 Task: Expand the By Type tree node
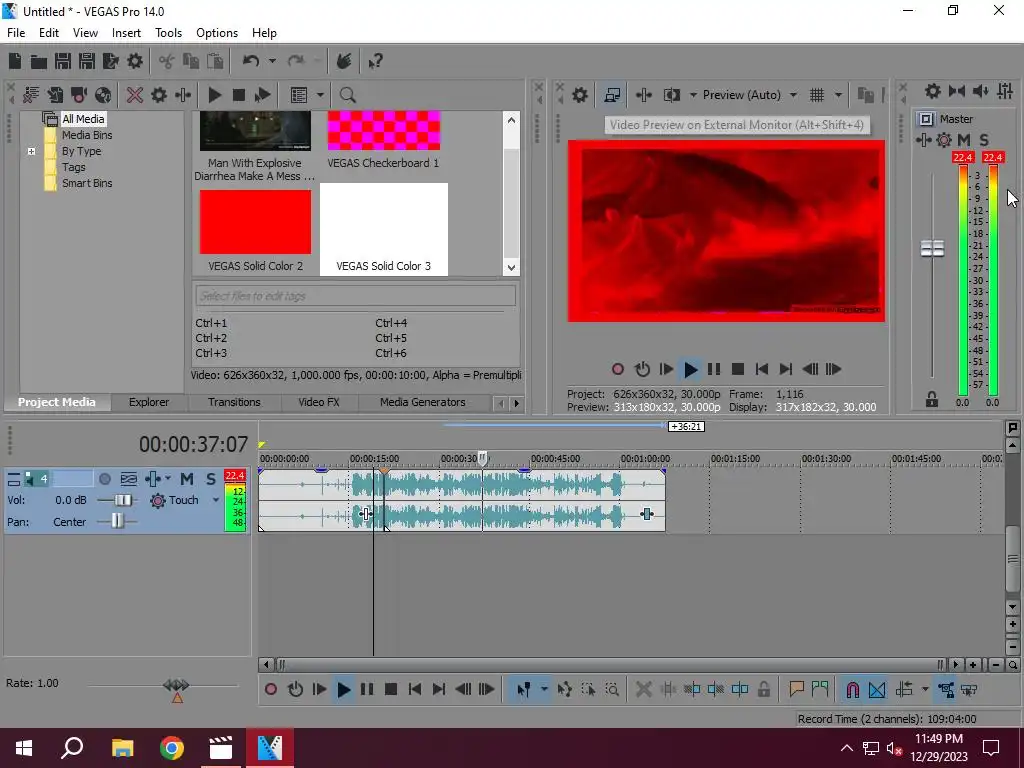pos(31,152)
